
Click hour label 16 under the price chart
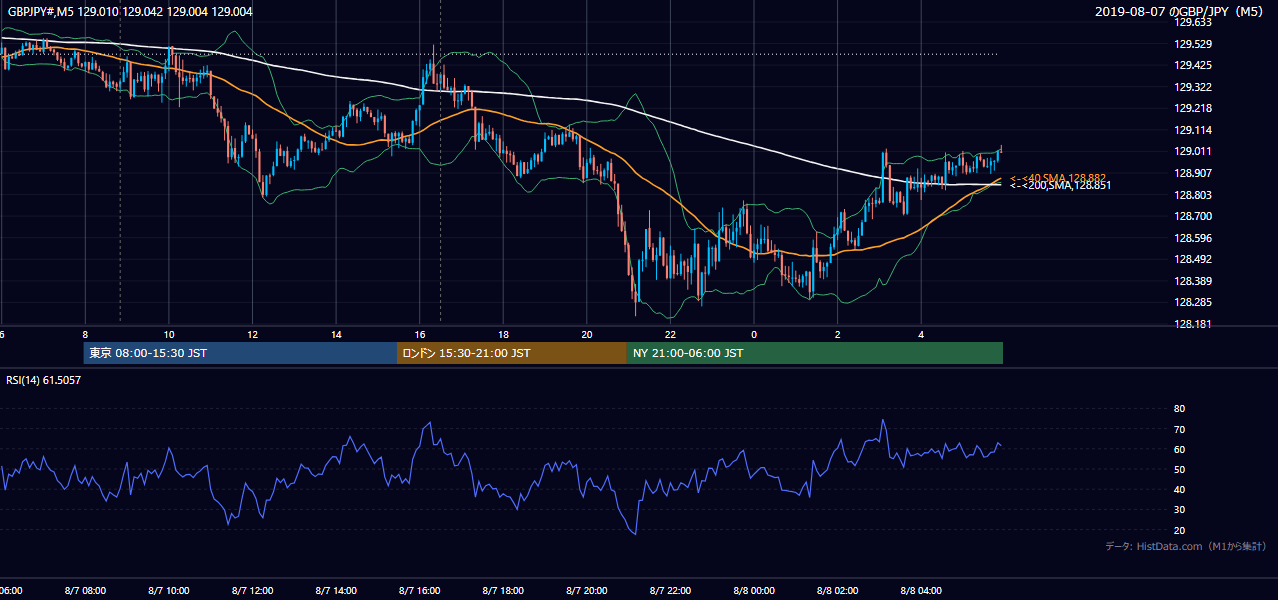[420, 335]
